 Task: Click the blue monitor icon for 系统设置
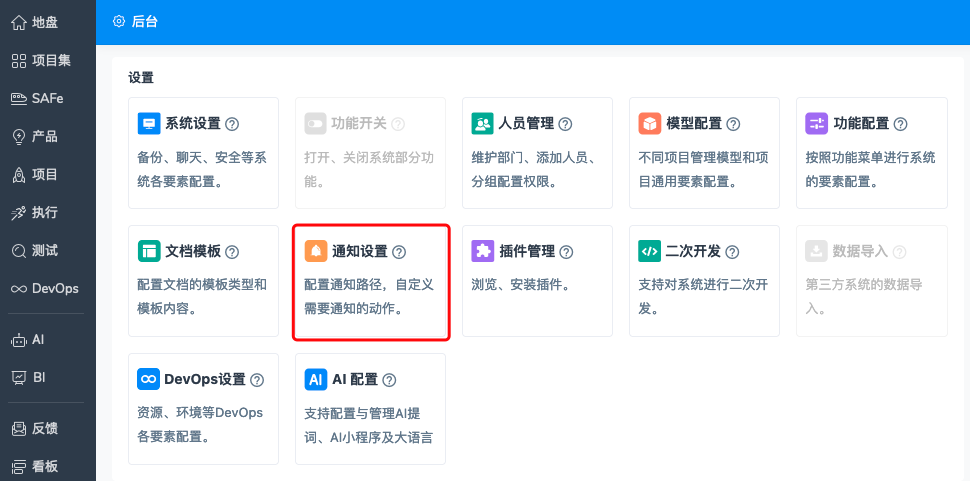coord(149,124)
